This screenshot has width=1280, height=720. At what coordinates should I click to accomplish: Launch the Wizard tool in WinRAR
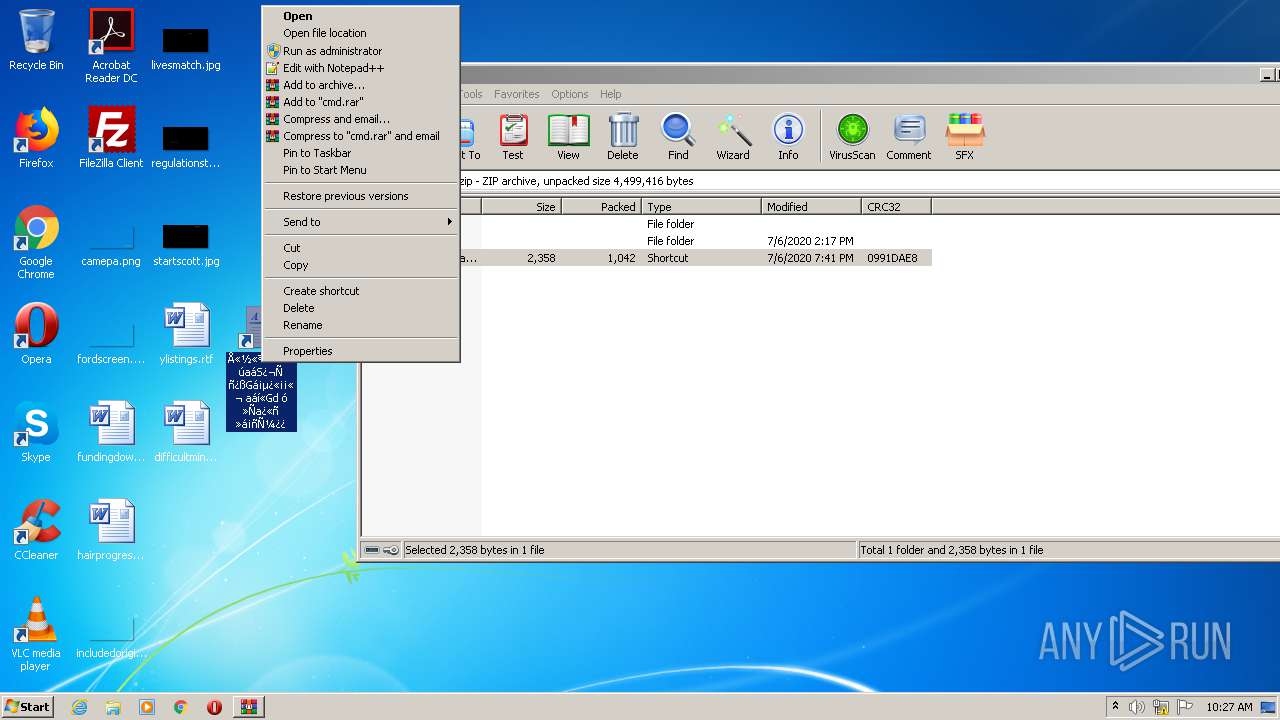(733, 137)
